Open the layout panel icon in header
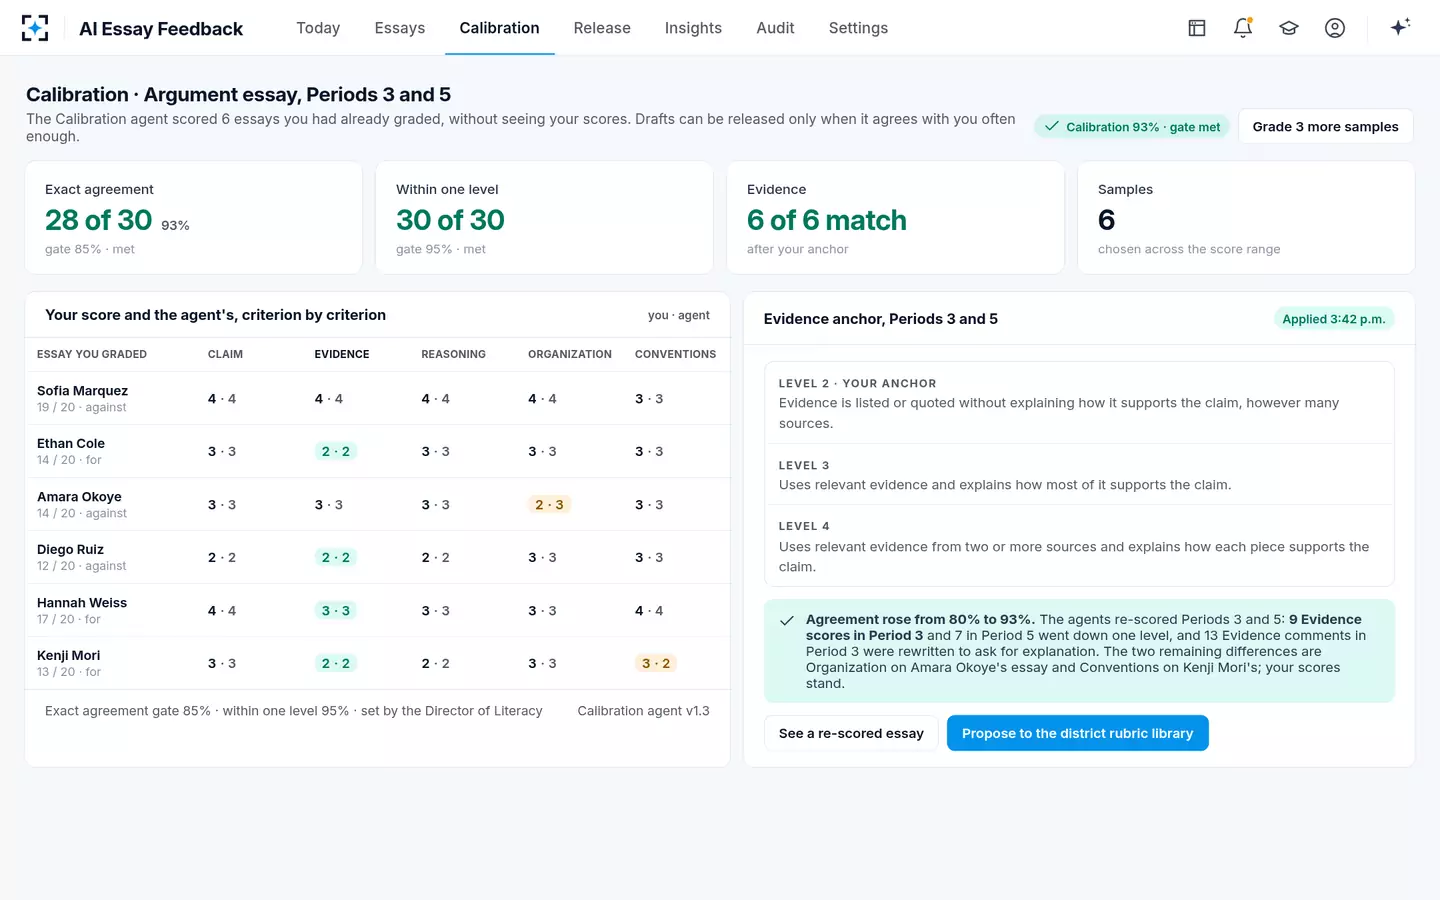The height and width of the screenshot is (900, 1440). [x=1197, y=28]
